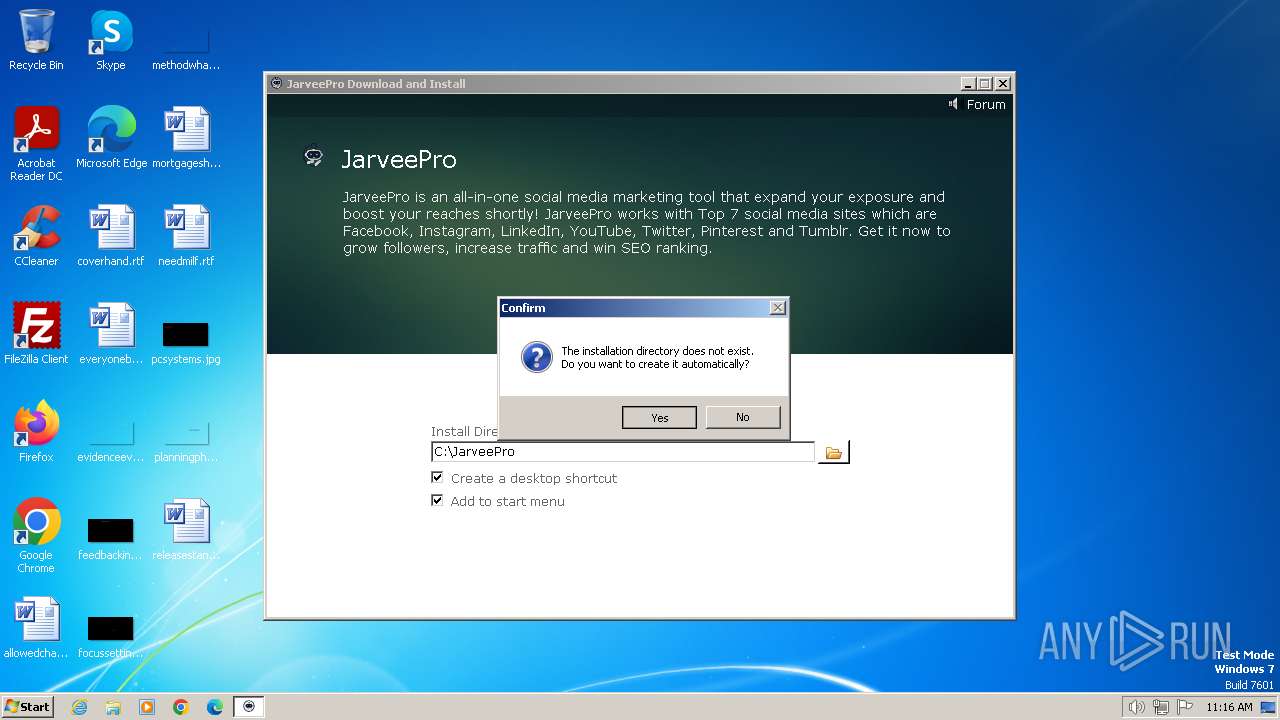Image resolution: width=1280 pixels, height=720 pixels.
Task: Click No in the Confirm dialog
Action: (x=742, y=417)
